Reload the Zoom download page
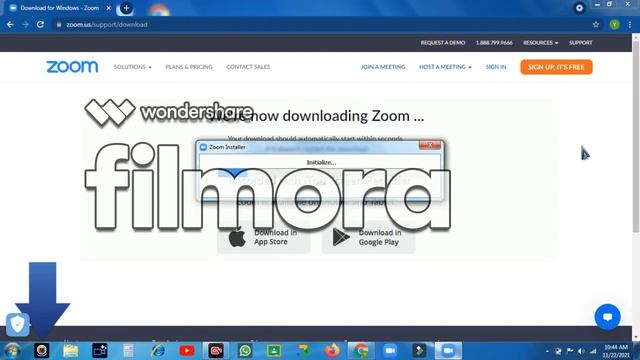The image size is (640, 360). 40,24
